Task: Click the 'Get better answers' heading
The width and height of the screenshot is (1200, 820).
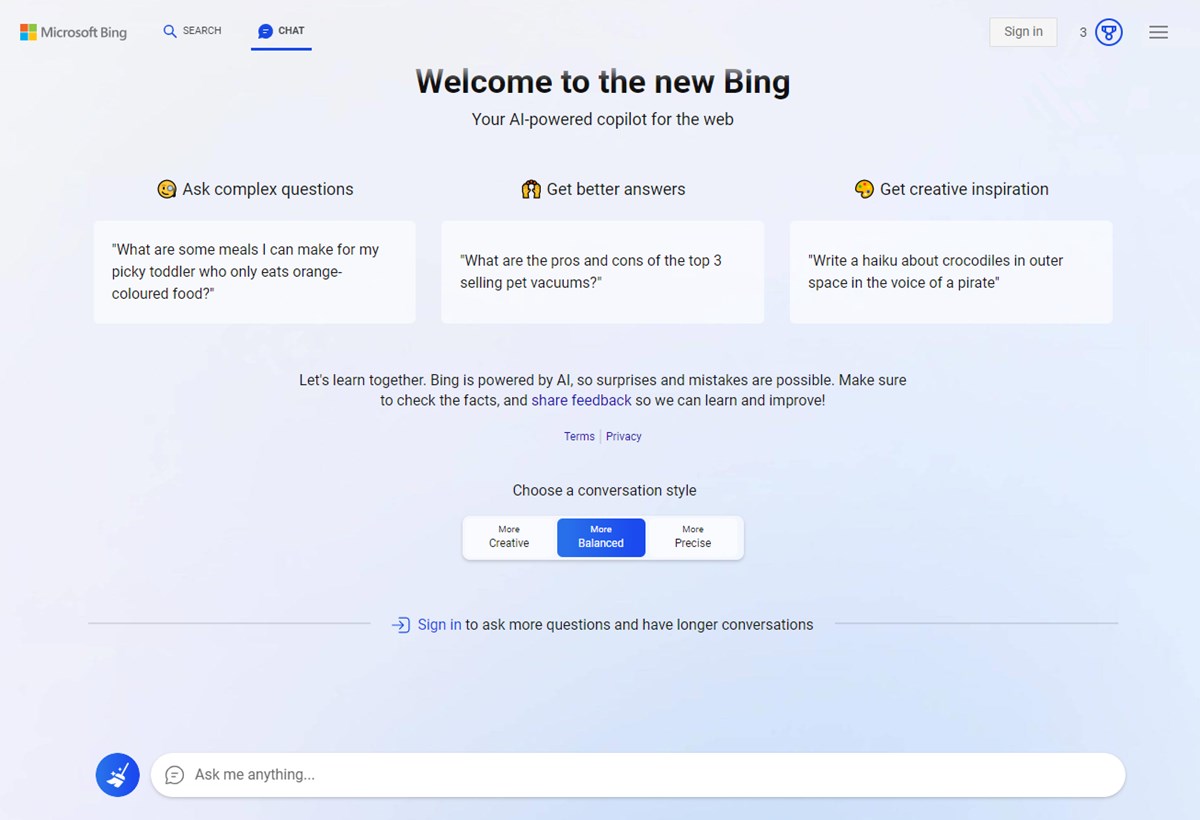Action: (604, 189)
